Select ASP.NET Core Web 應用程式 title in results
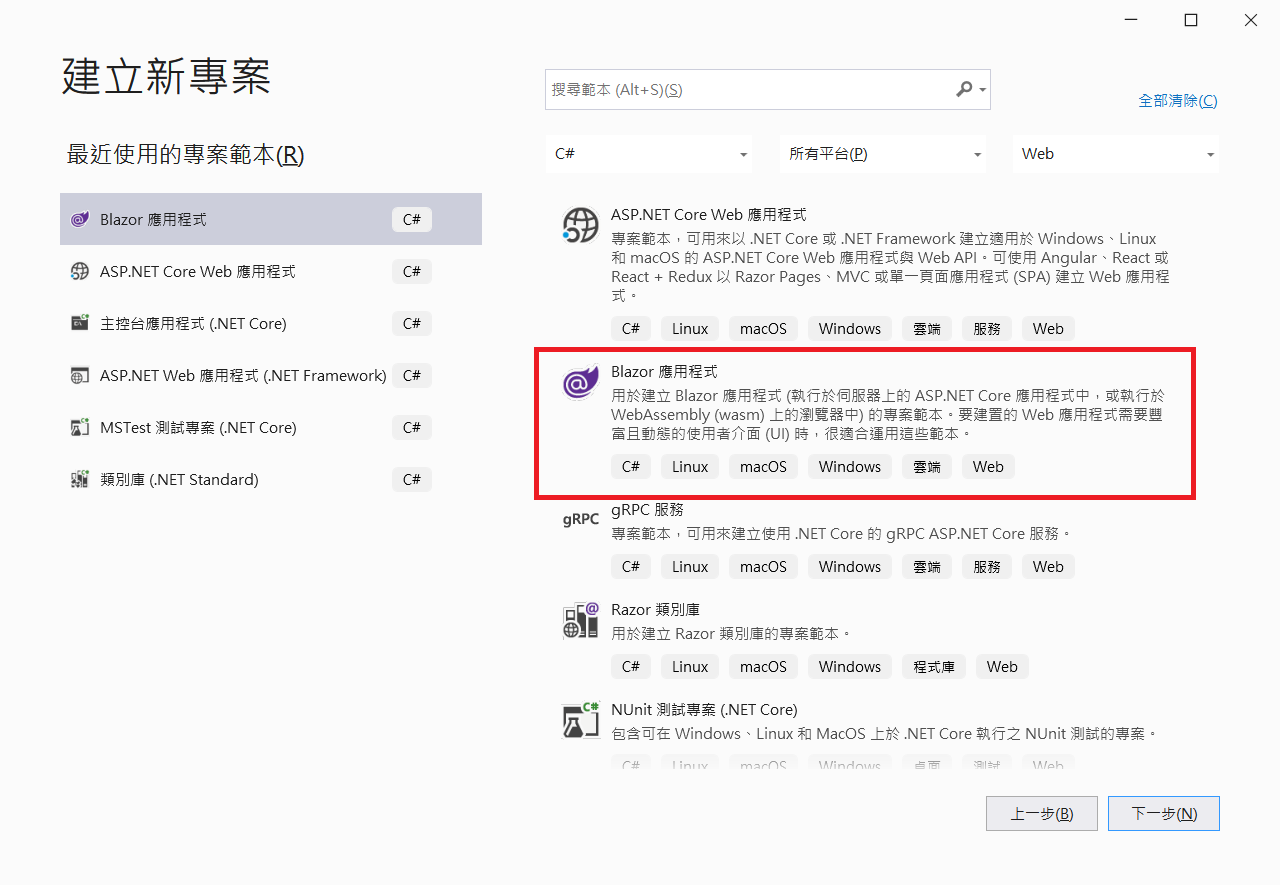Screen dimensions: 1280x885 [709, 214]
